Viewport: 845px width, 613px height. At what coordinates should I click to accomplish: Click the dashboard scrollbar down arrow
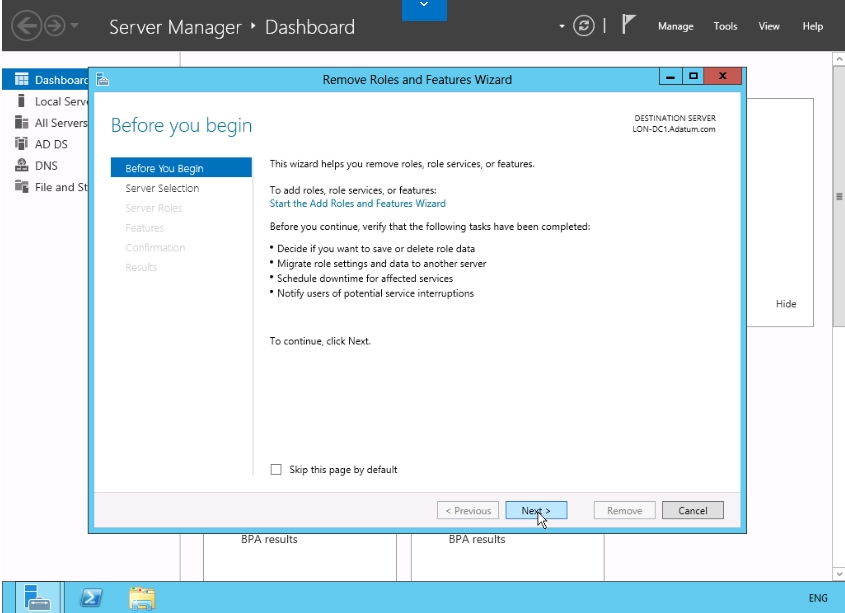click(839, 574)
